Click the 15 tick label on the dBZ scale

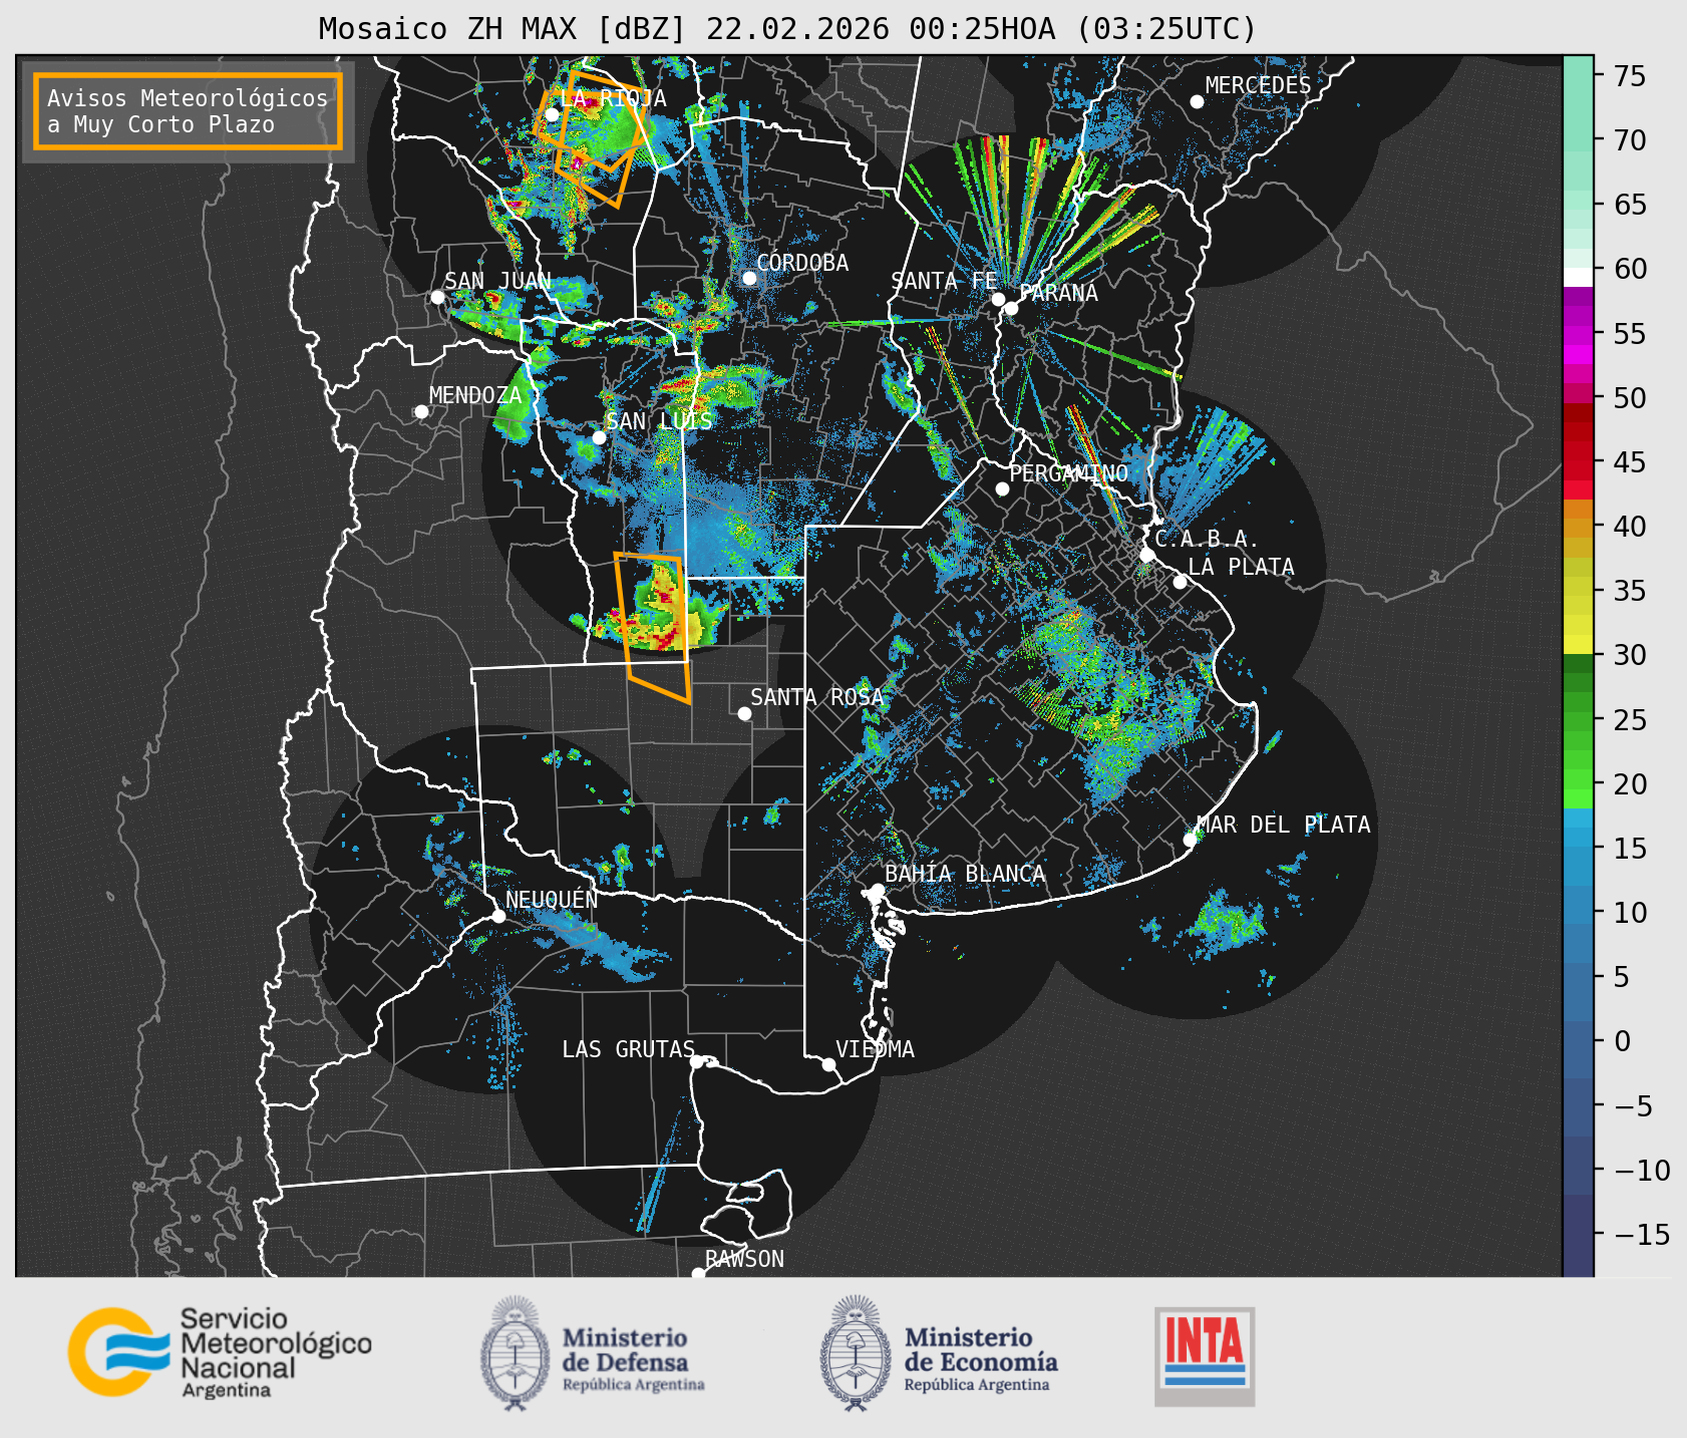coord(1629,848)
